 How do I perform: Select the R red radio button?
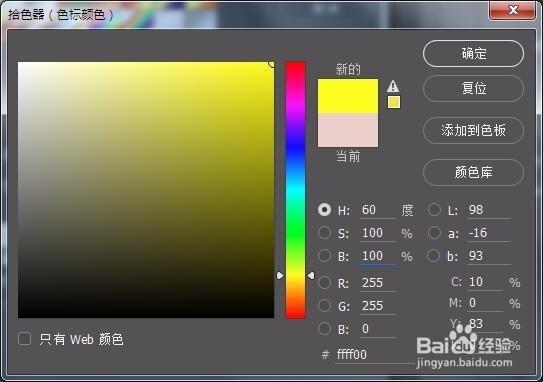(x=324, y=283)
